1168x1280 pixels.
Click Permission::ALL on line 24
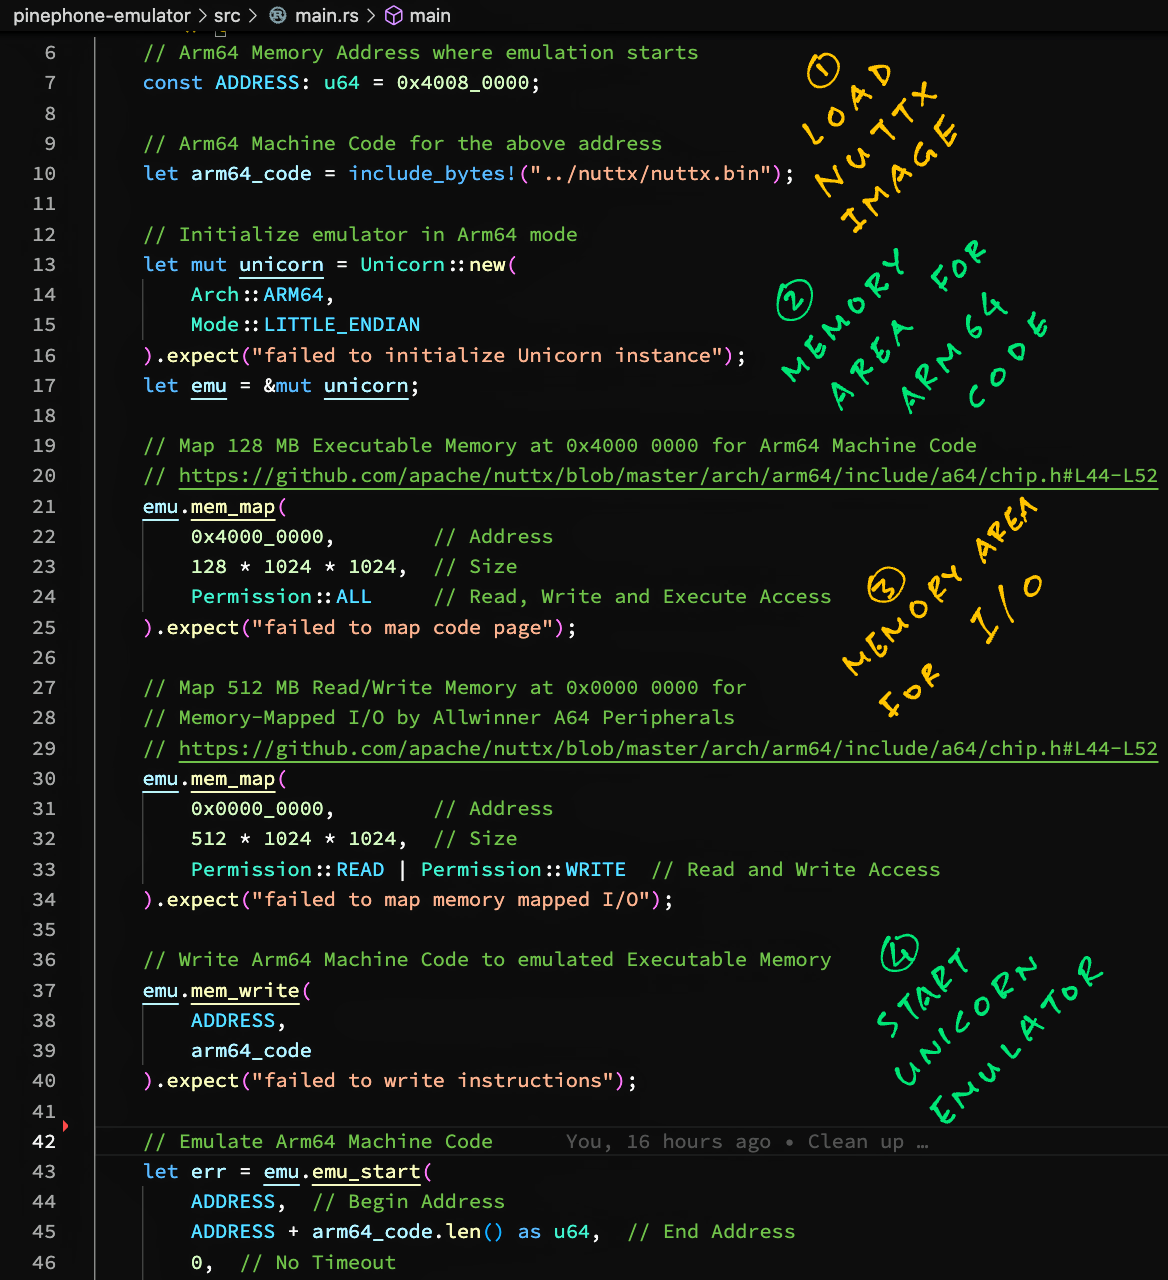click(x=281, y=597)
